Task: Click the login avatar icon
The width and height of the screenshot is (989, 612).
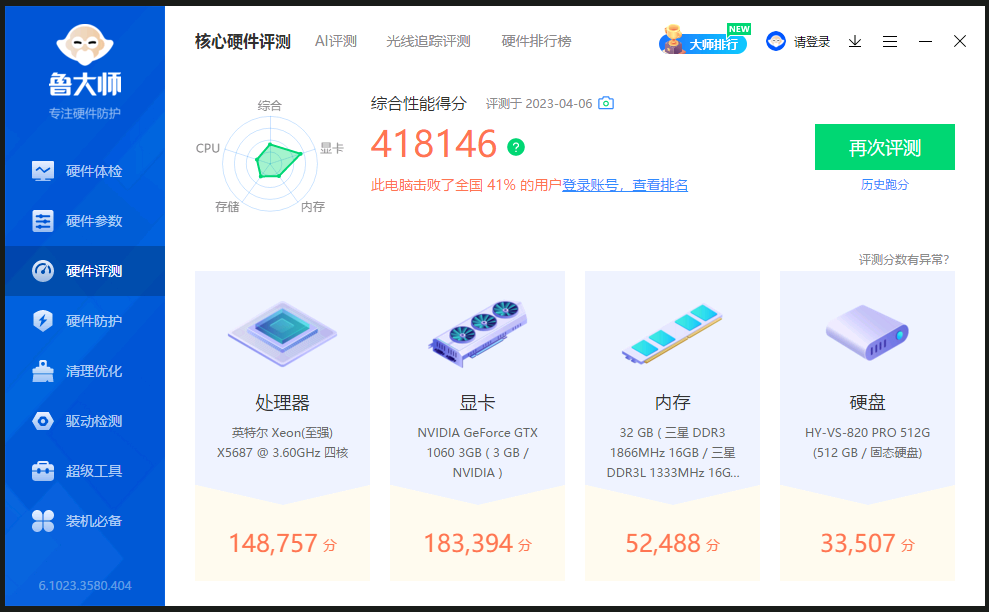Action: pos(776,41)
